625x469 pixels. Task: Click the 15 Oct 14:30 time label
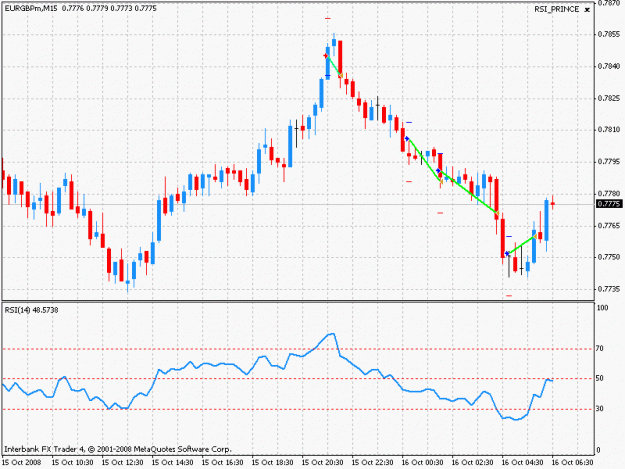point(173,463)
